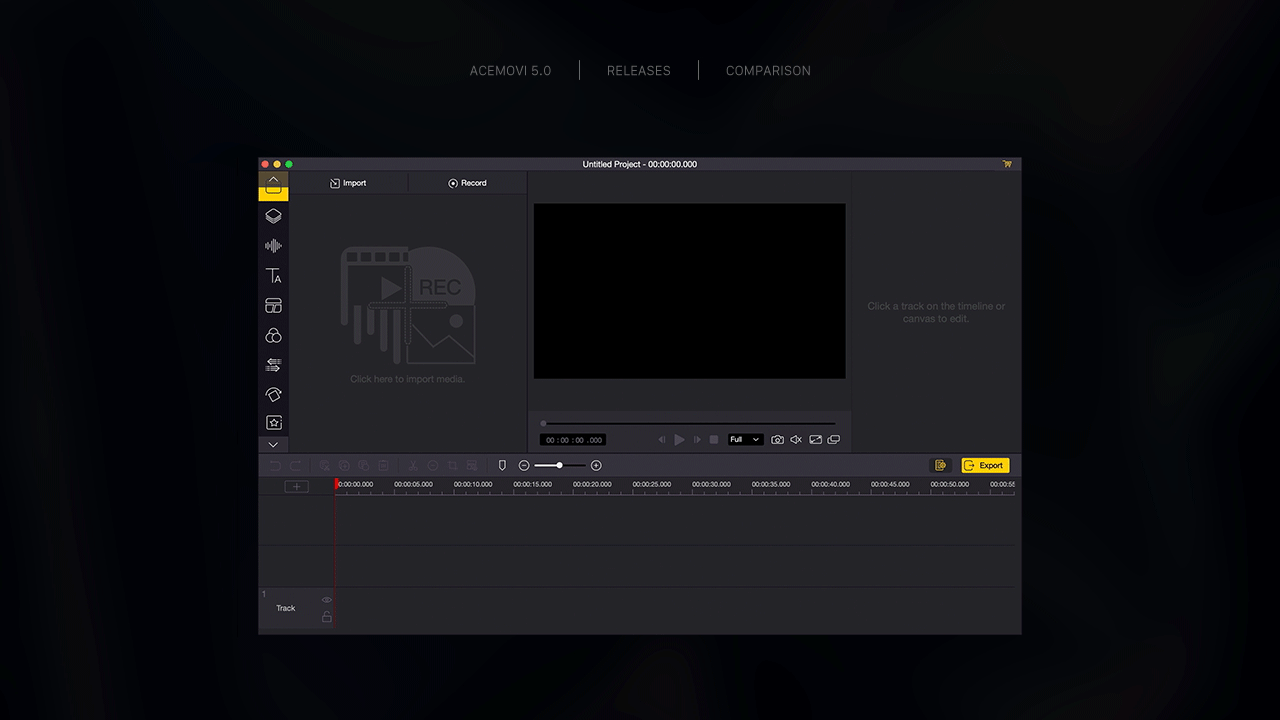The image size is (1280, 720).
Task: Open the Audio waveform sidebar icon
Action: [x=273, y=246]
